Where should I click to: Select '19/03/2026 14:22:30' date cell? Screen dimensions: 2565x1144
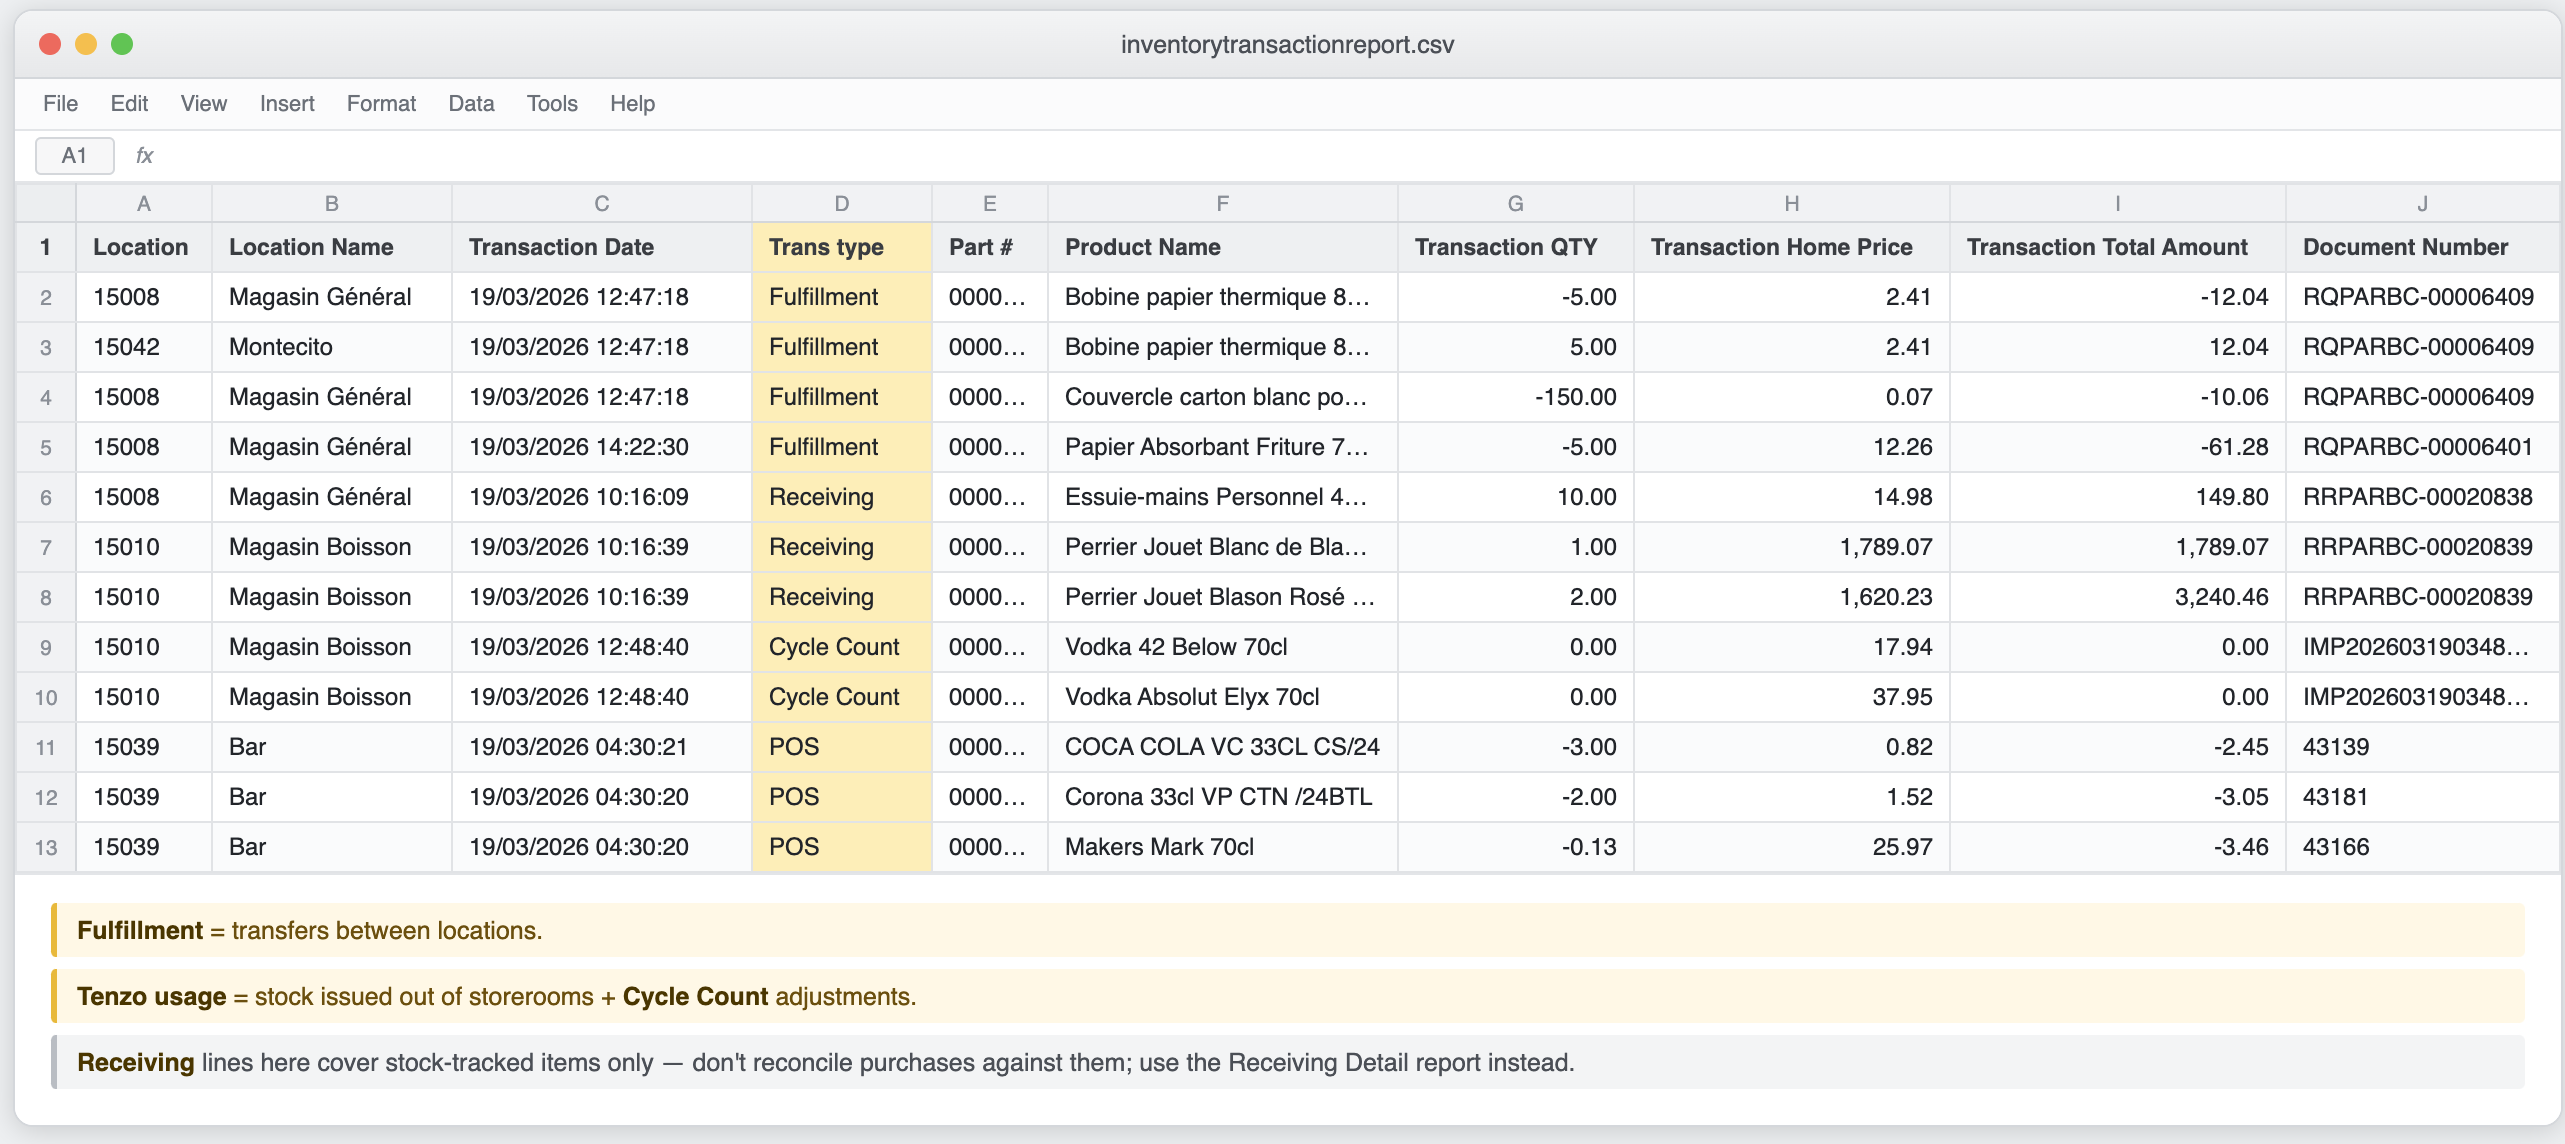point(602,447)
